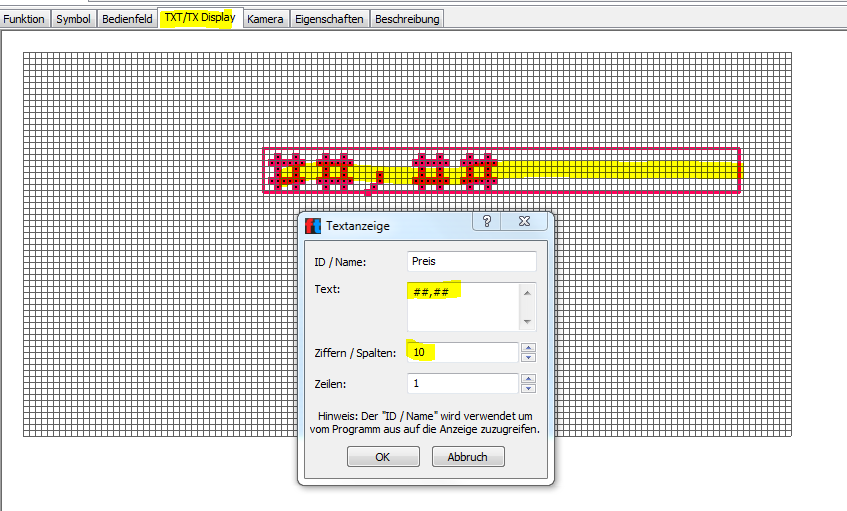Select the Bedienfeld tab
The height and width of the screenshot is (511, 847).
coord(128,19)
